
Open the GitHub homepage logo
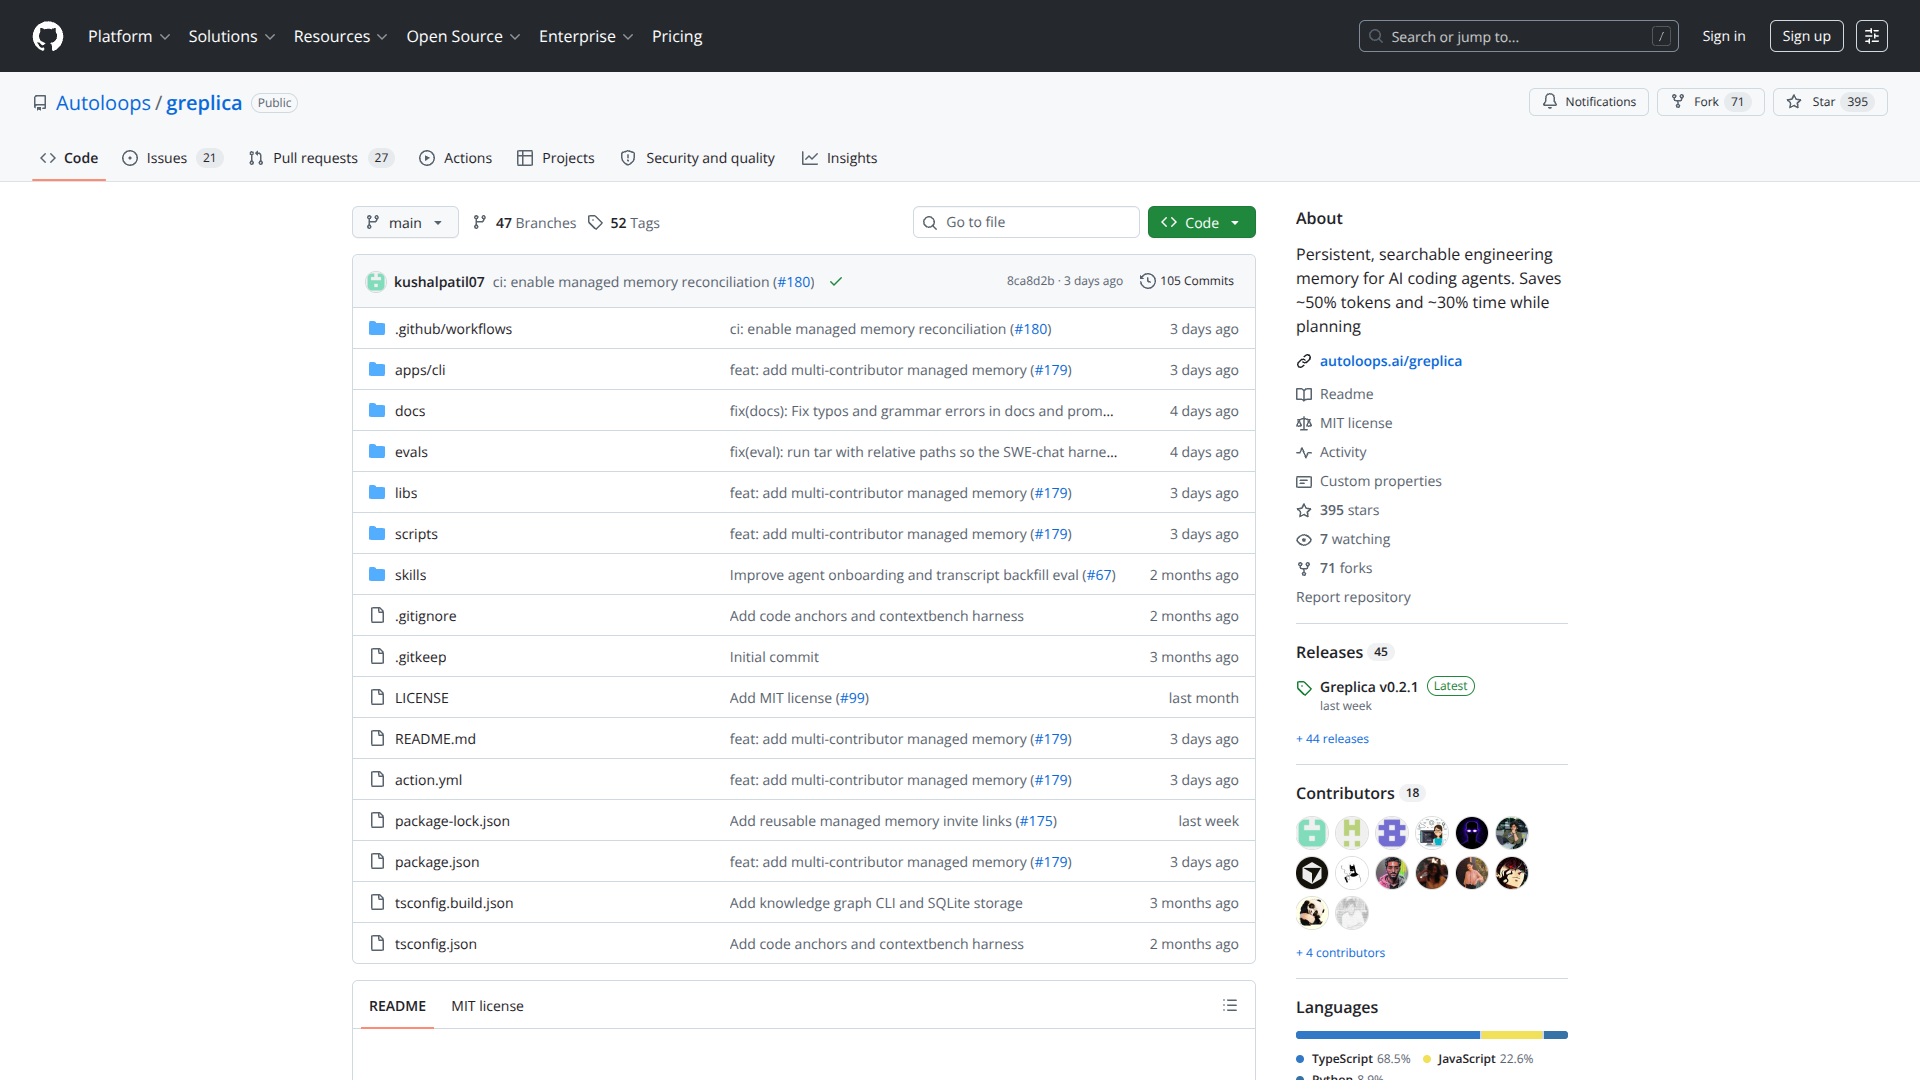tap(48, 36)
